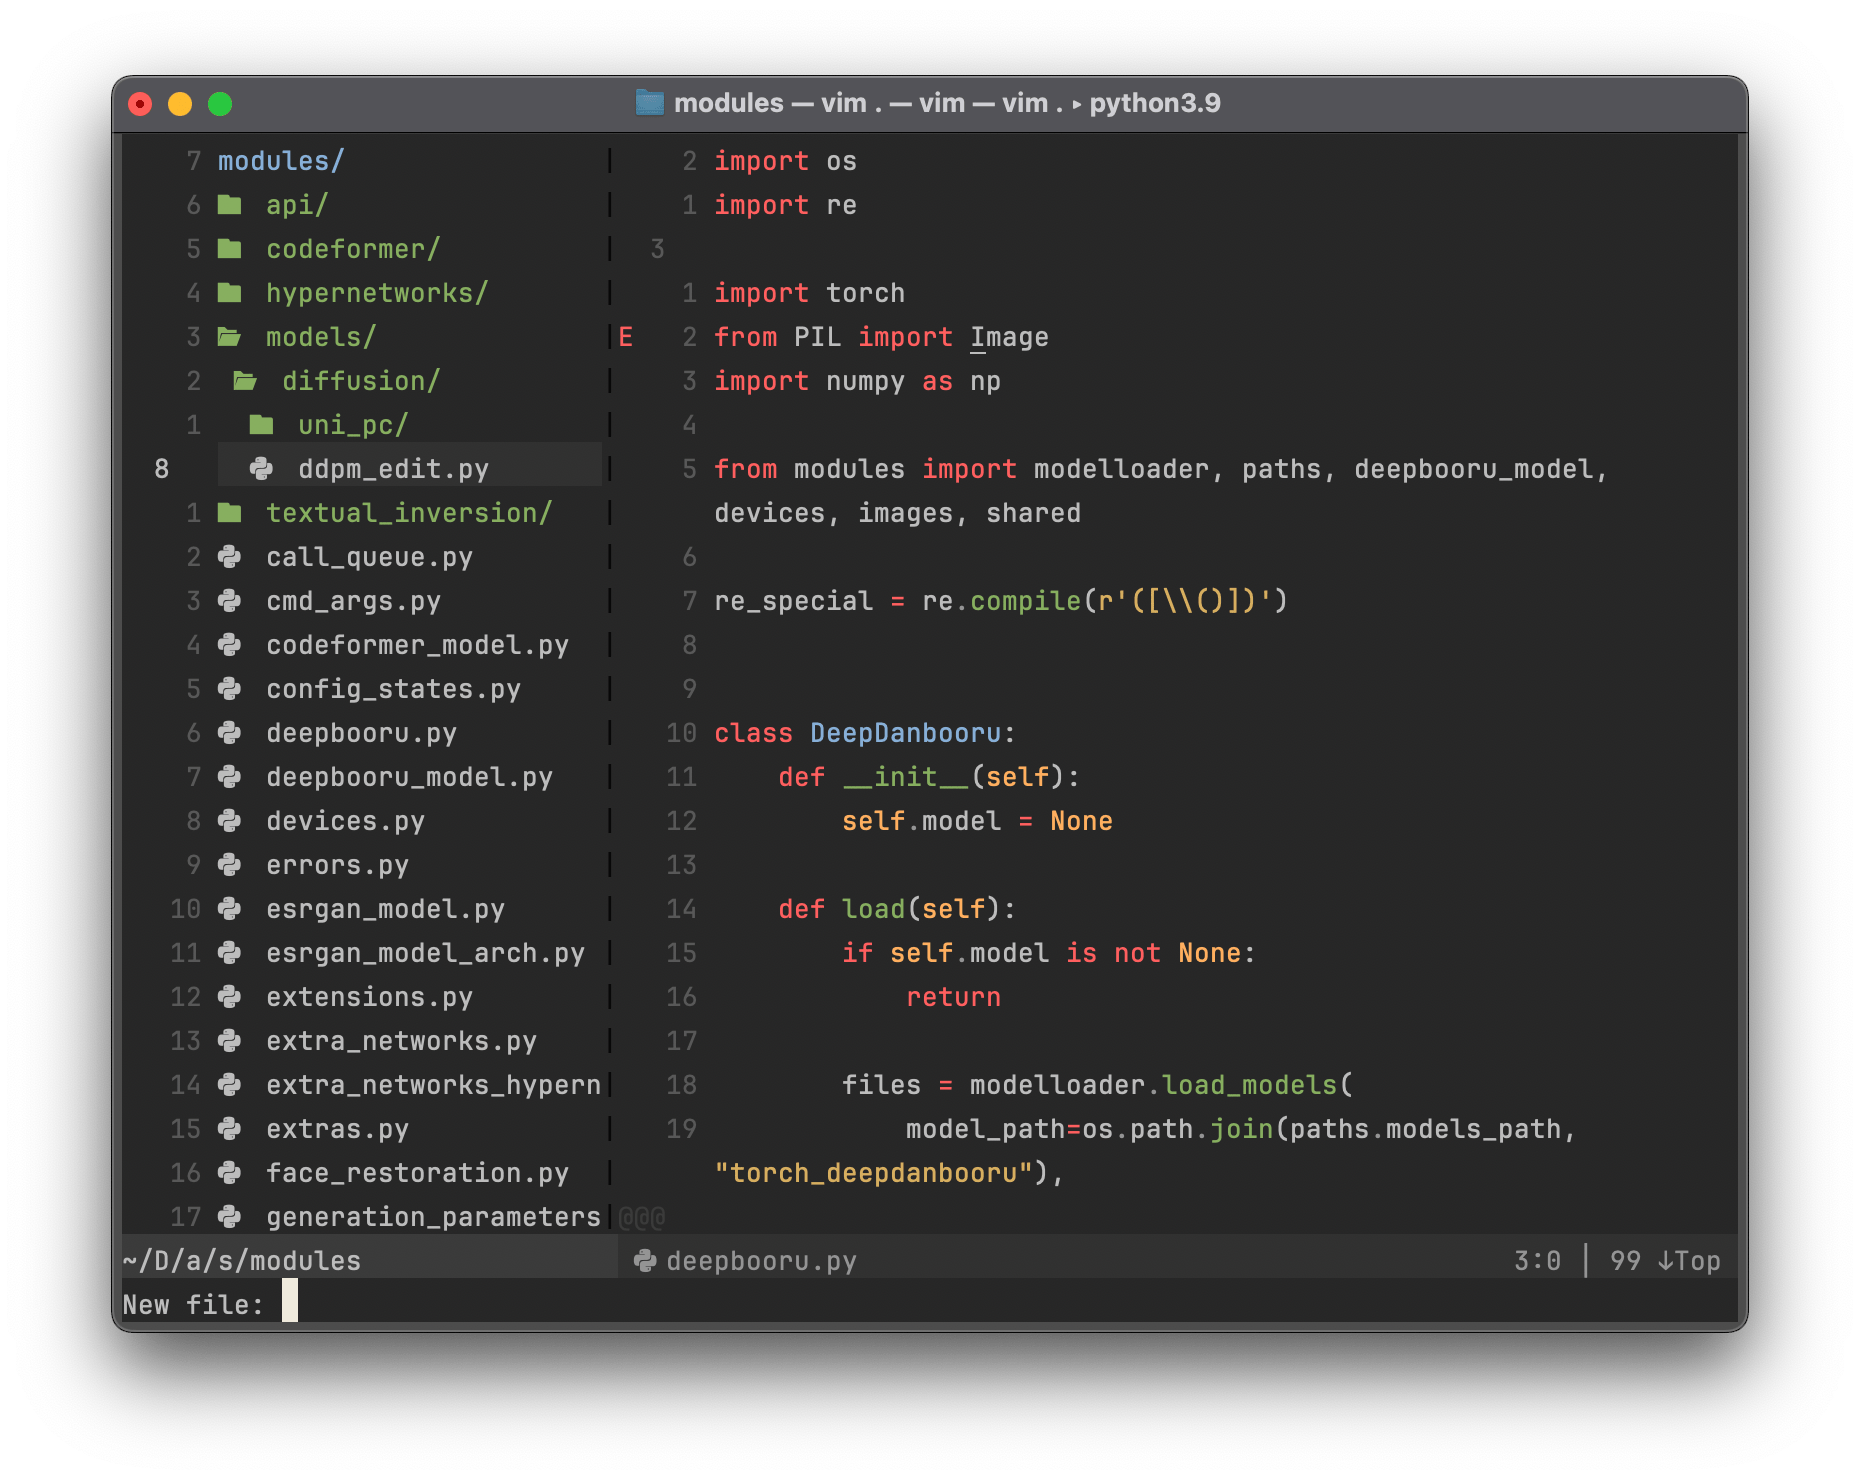Click the import torch line
This screenshot has width=1860, height=1480.
809,293
